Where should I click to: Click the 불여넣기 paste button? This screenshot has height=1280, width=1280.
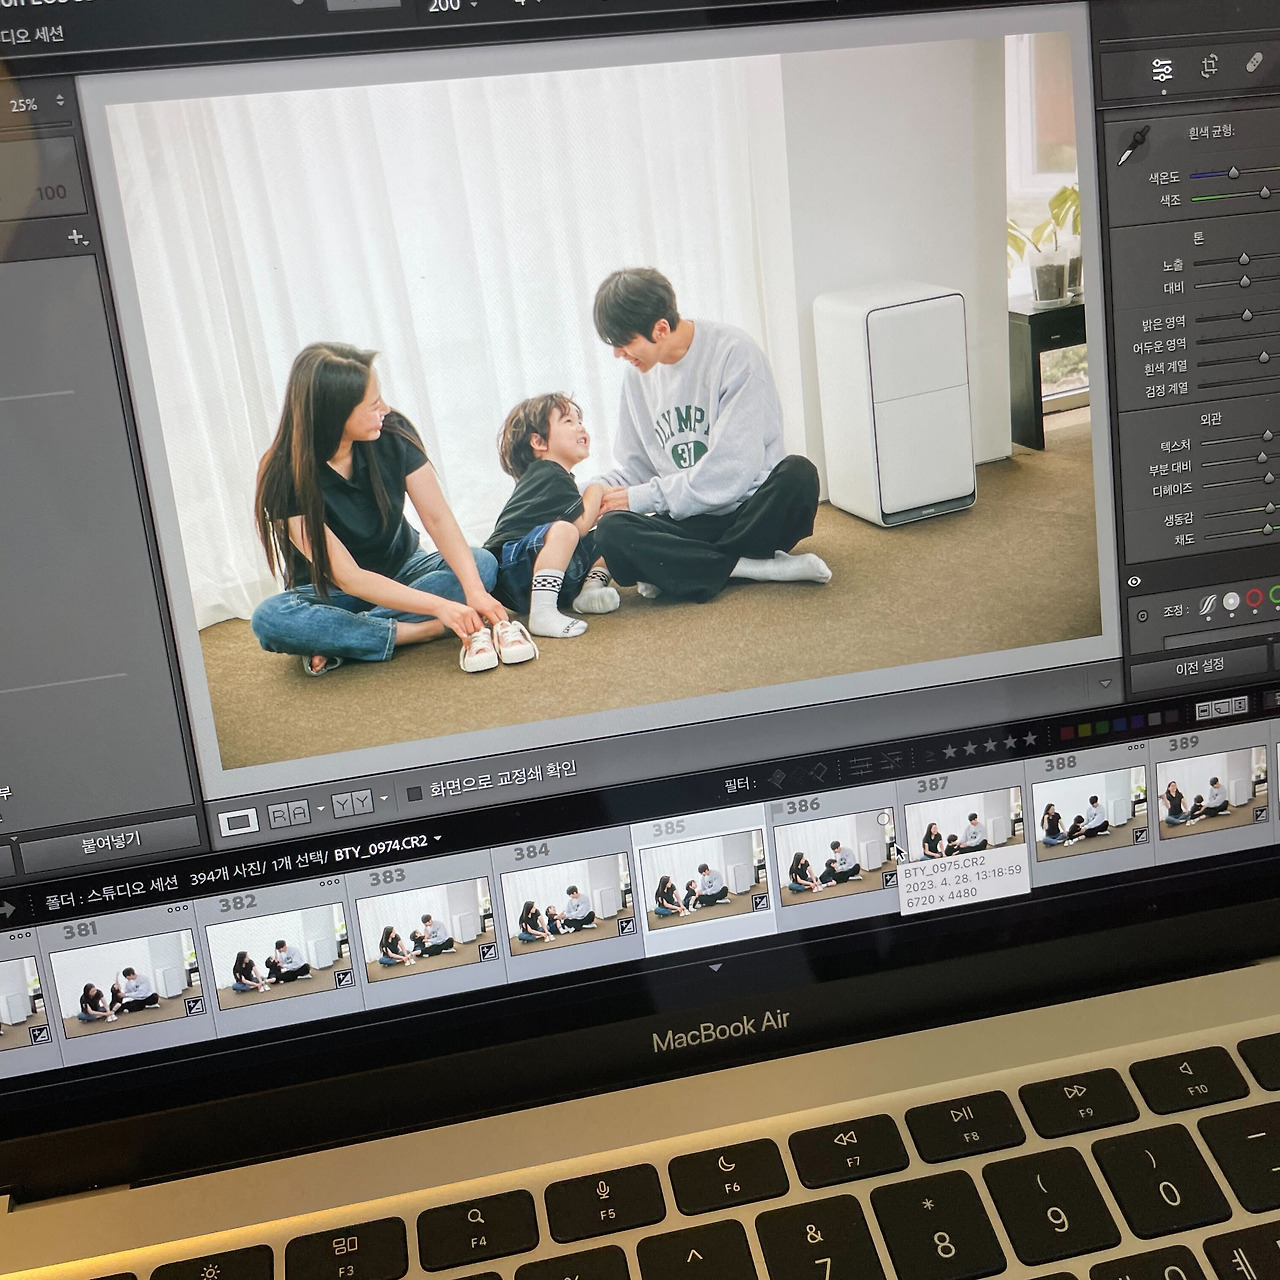pos(111,840)
